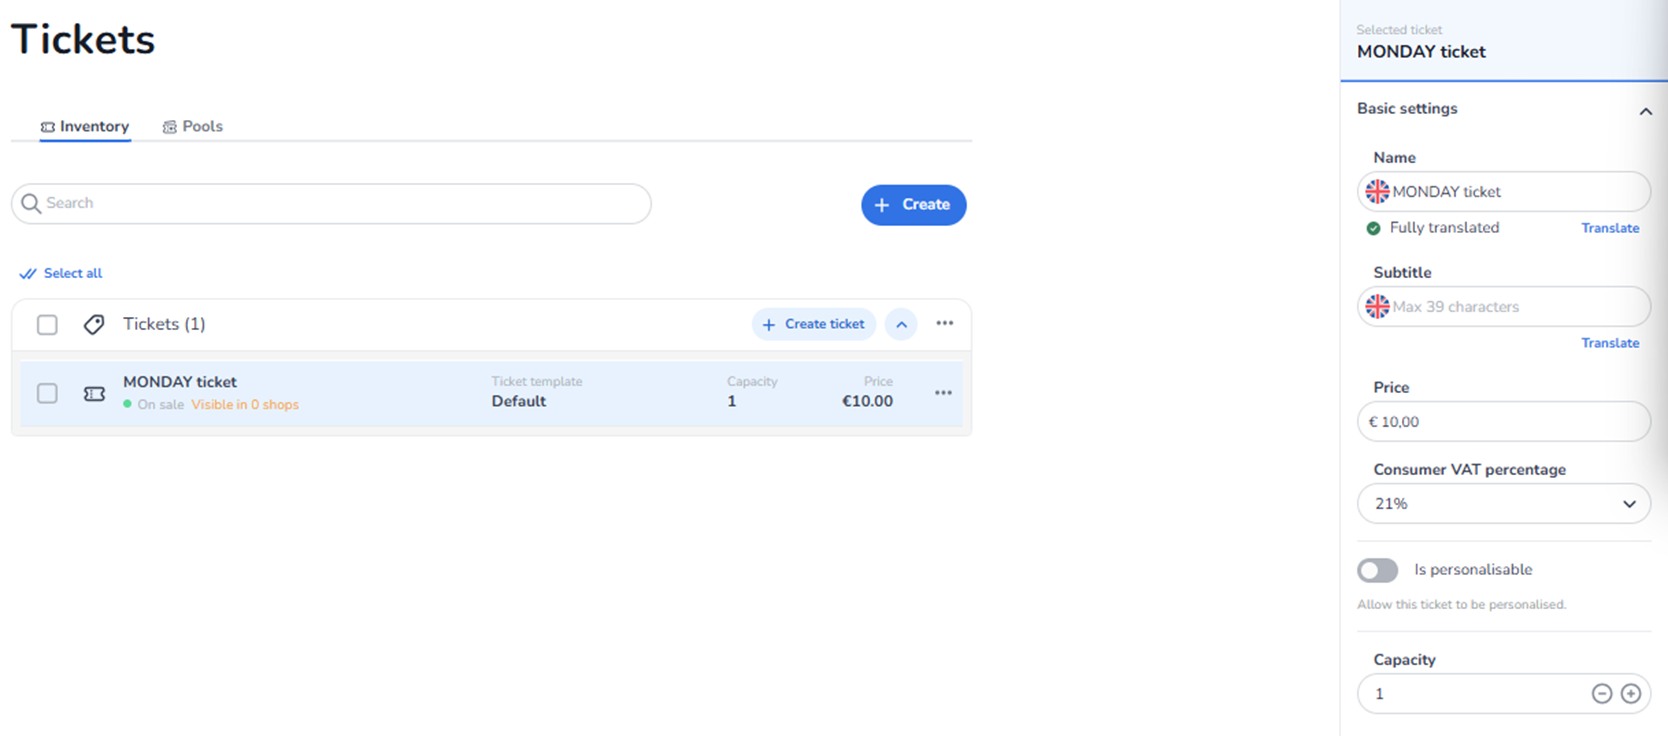The height and width of the screenshot is (736, 1668).
Task: Increase capacity with the plus icon
Action: pos(1631,694)
